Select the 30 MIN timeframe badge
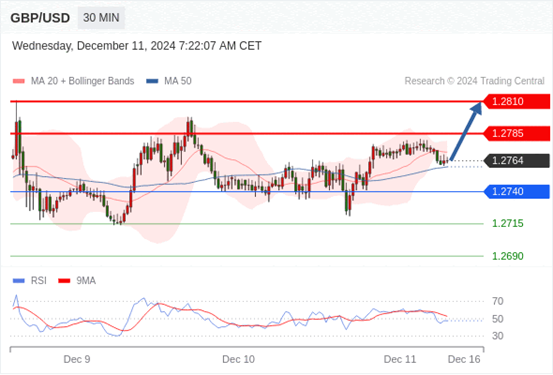 point(101,18)
